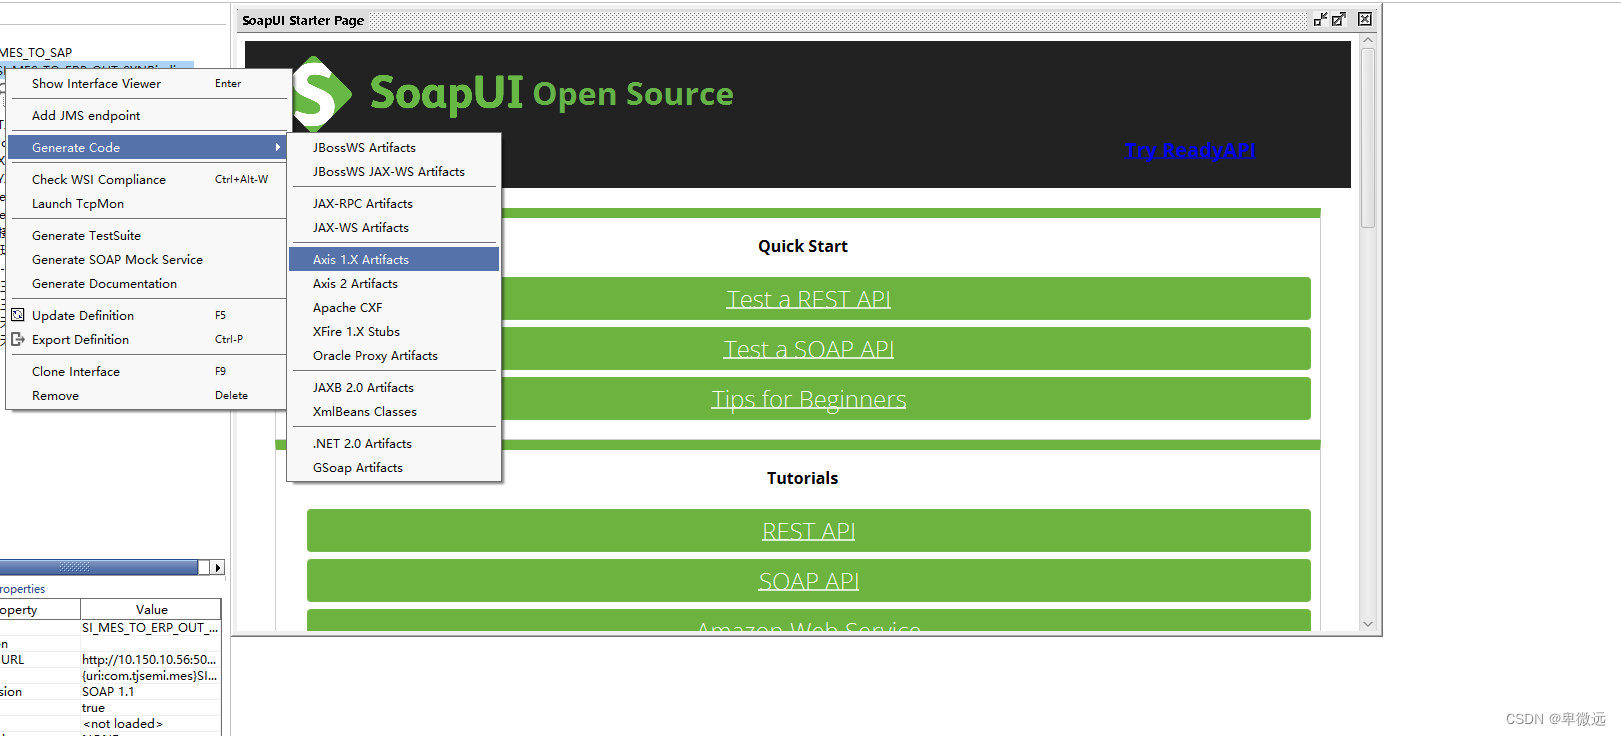Click the 'true' property value
Image resolution: width=1621 pixels, height=736 pixels.
pyautogui.click(x=150, y=708)
